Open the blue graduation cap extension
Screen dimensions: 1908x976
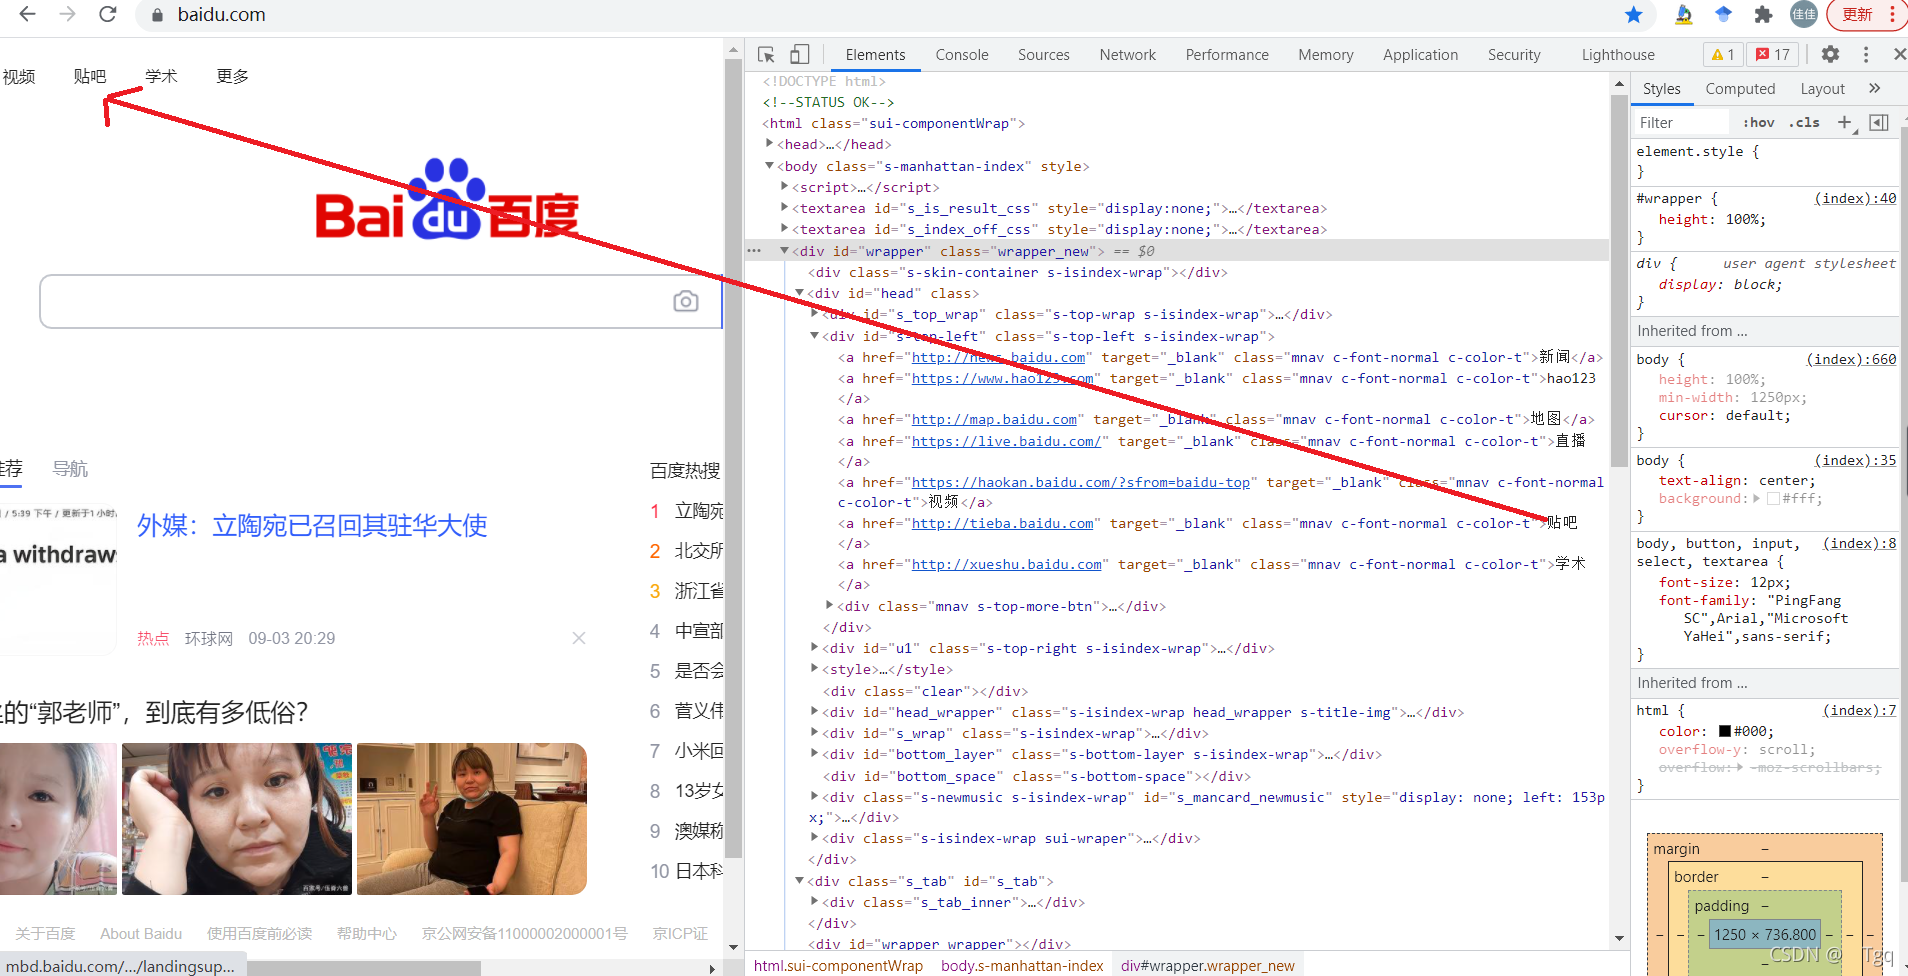tap(1724, 14)
